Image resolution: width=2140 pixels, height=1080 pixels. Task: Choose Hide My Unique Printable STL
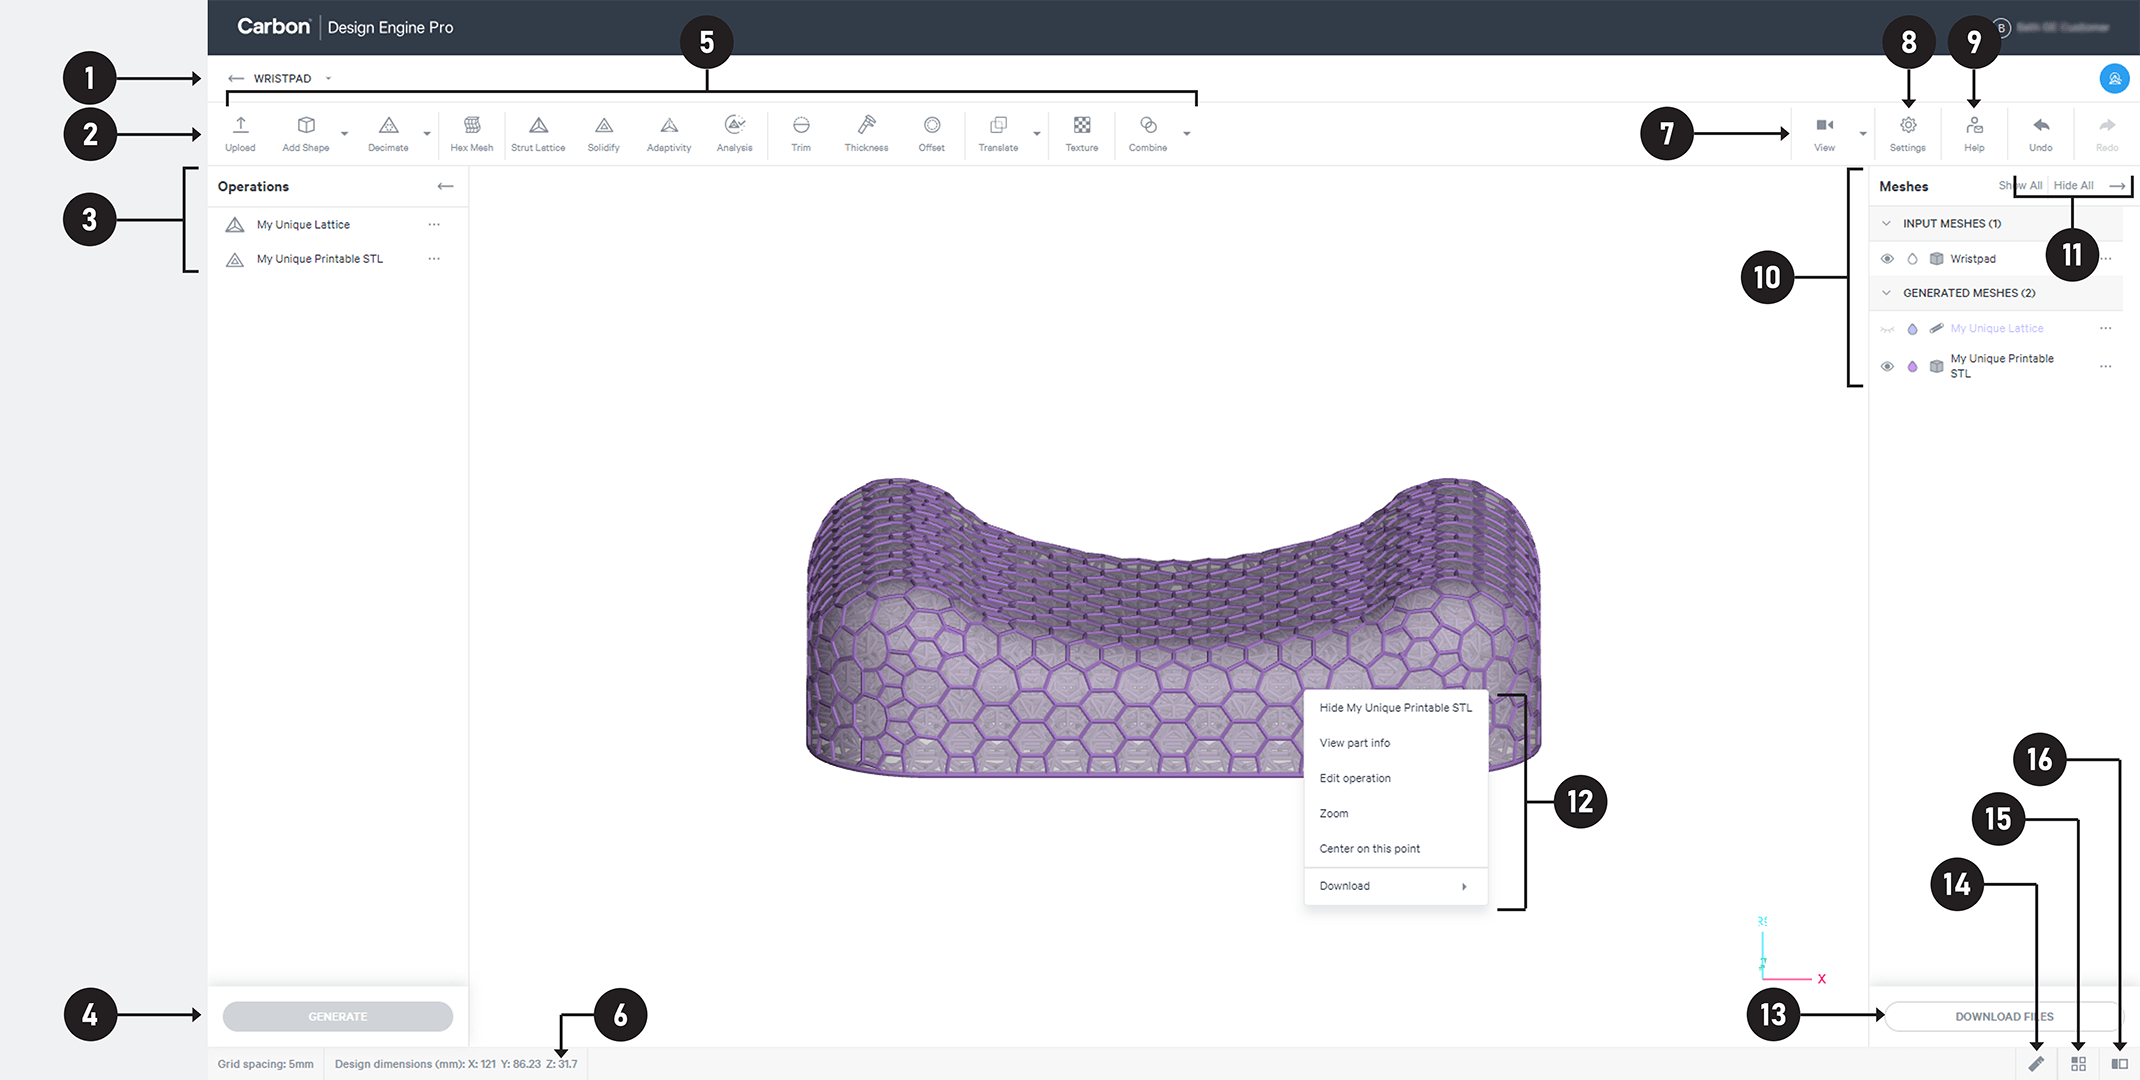point(1395,708)
